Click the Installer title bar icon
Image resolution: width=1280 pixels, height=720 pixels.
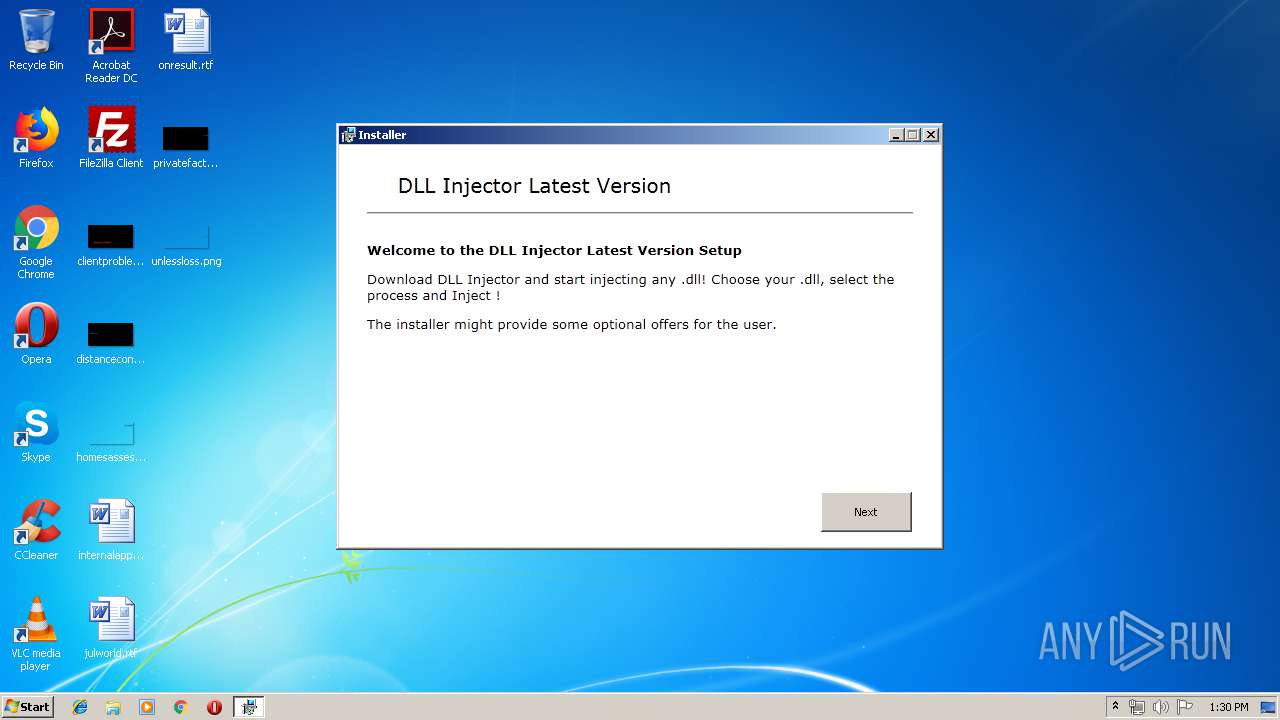pos(348,135)
